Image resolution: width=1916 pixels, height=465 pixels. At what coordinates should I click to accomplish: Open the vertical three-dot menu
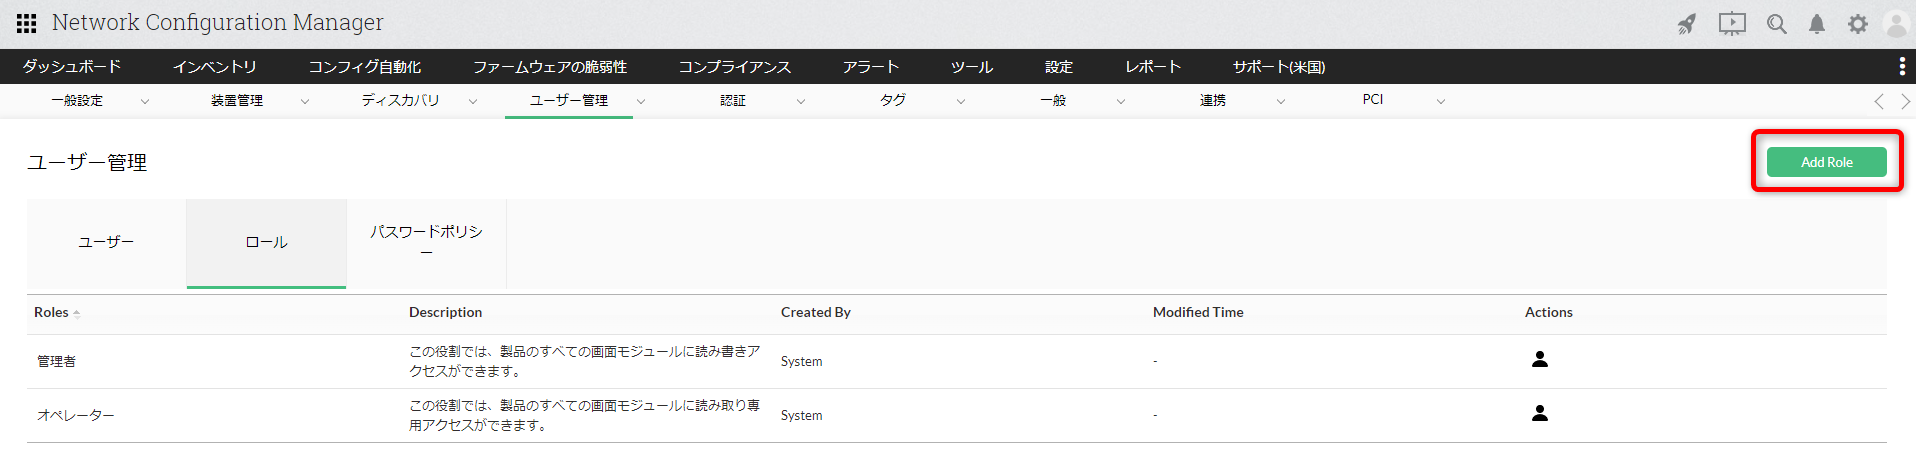[1901, 67]
